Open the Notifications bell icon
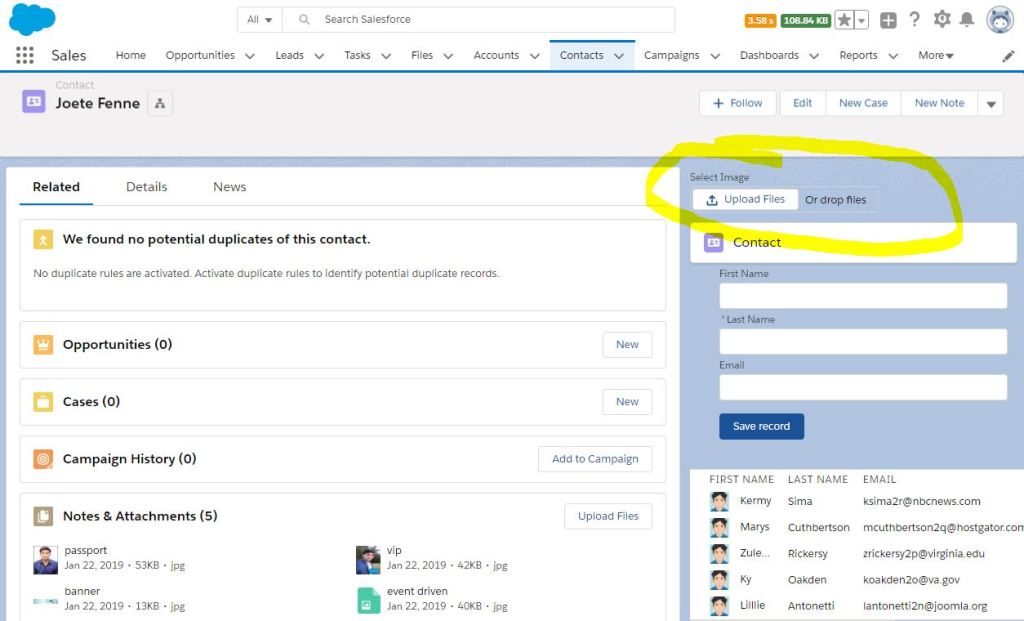Screen dimensions: 1024x621 pos(967,20)
